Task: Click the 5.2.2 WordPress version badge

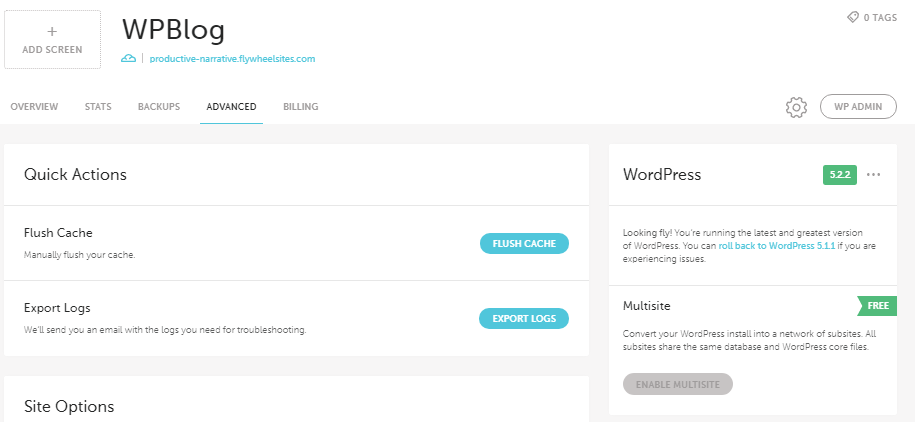Action: coord(840,175)
